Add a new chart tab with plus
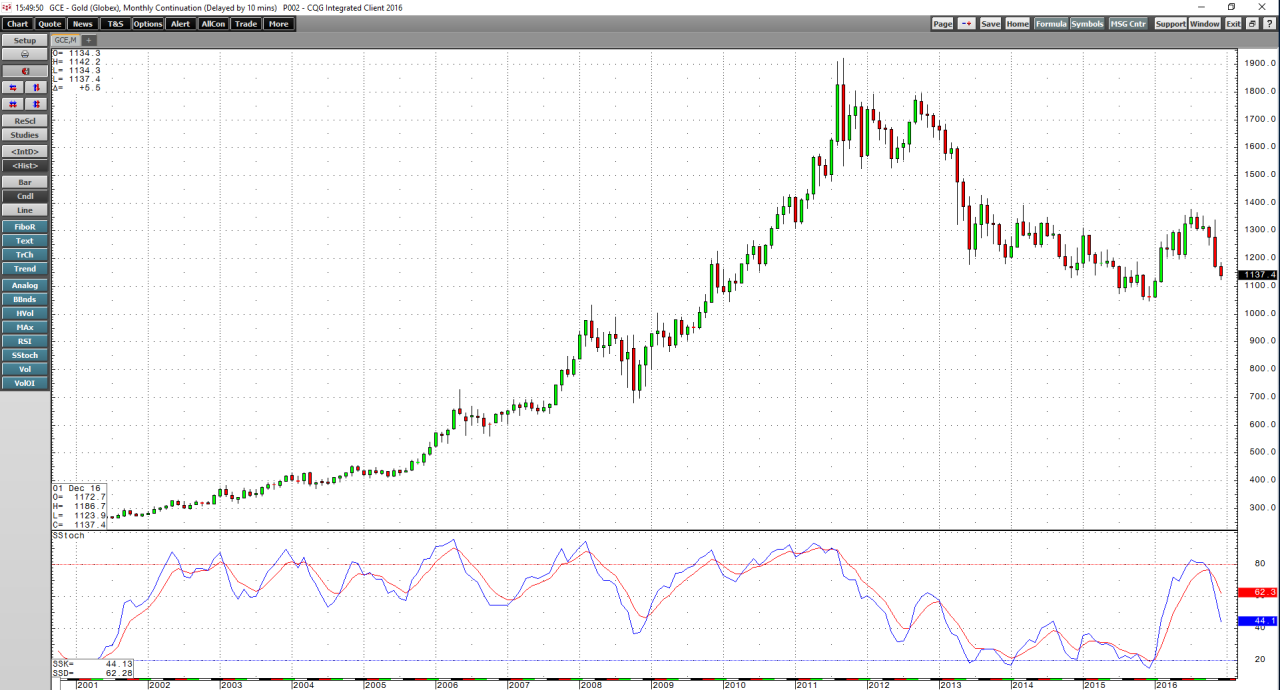The width and height of the screenshot is (1280, 690). point(89,40)
